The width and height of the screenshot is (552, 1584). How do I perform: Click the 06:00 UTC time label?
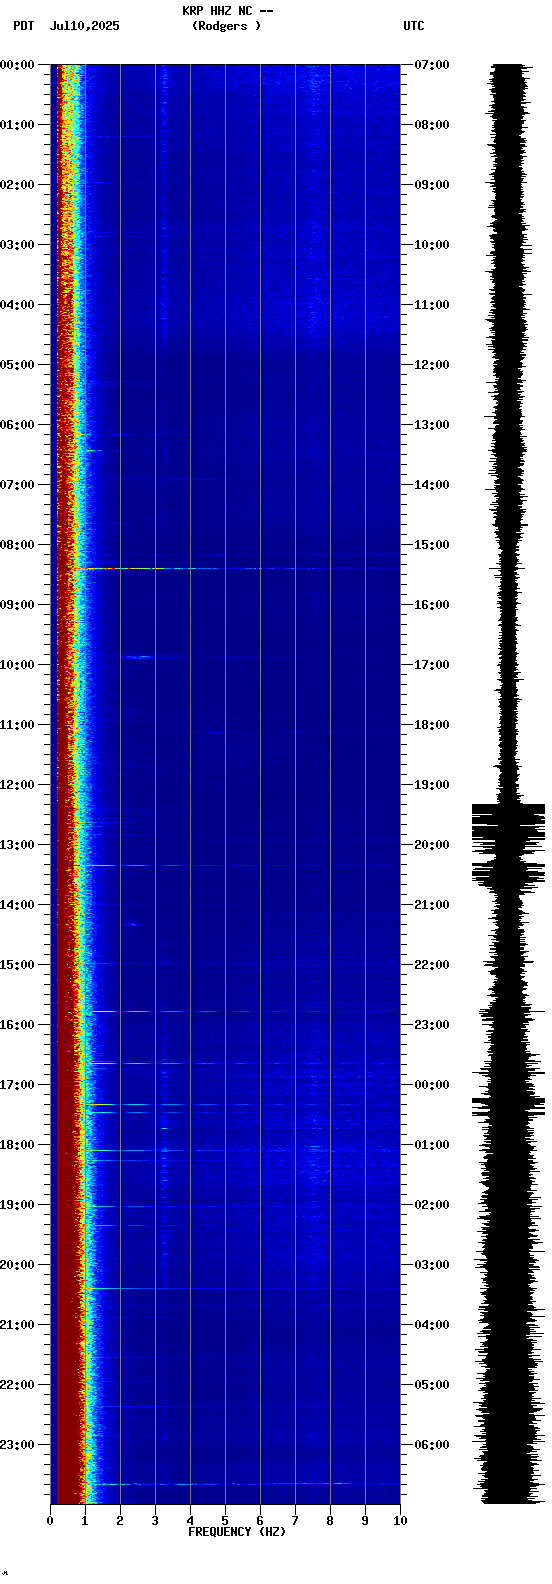(431, 1445)
